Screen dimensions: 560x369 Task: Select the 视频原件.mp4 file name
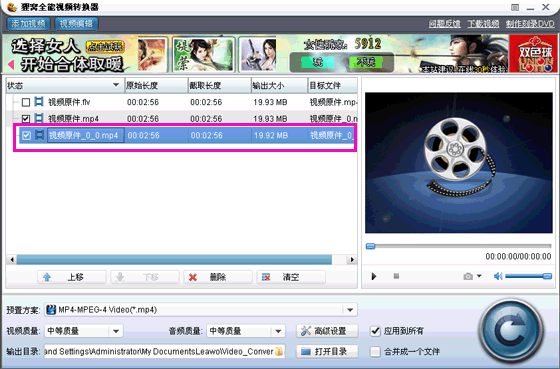coord(73,119)
